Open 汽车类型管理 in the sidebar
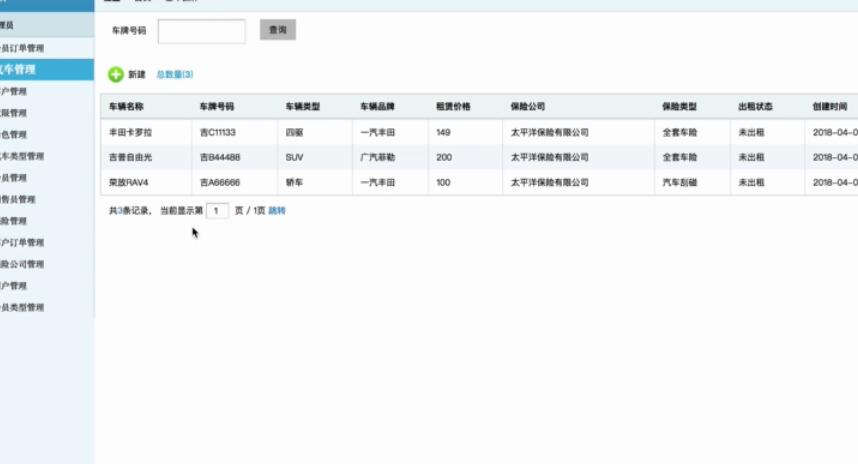This screenshot has width=858, height=464. click(x=22, y=156)
